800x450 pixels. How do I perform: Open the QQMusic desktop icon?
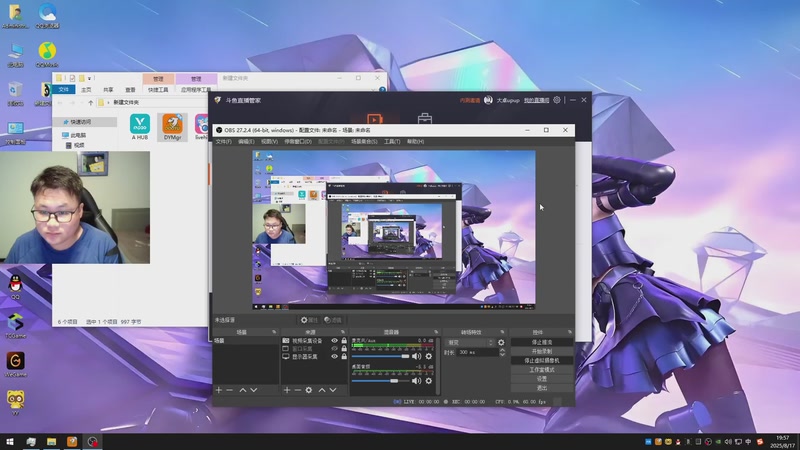pyautogui.click(x=47, y=55)
